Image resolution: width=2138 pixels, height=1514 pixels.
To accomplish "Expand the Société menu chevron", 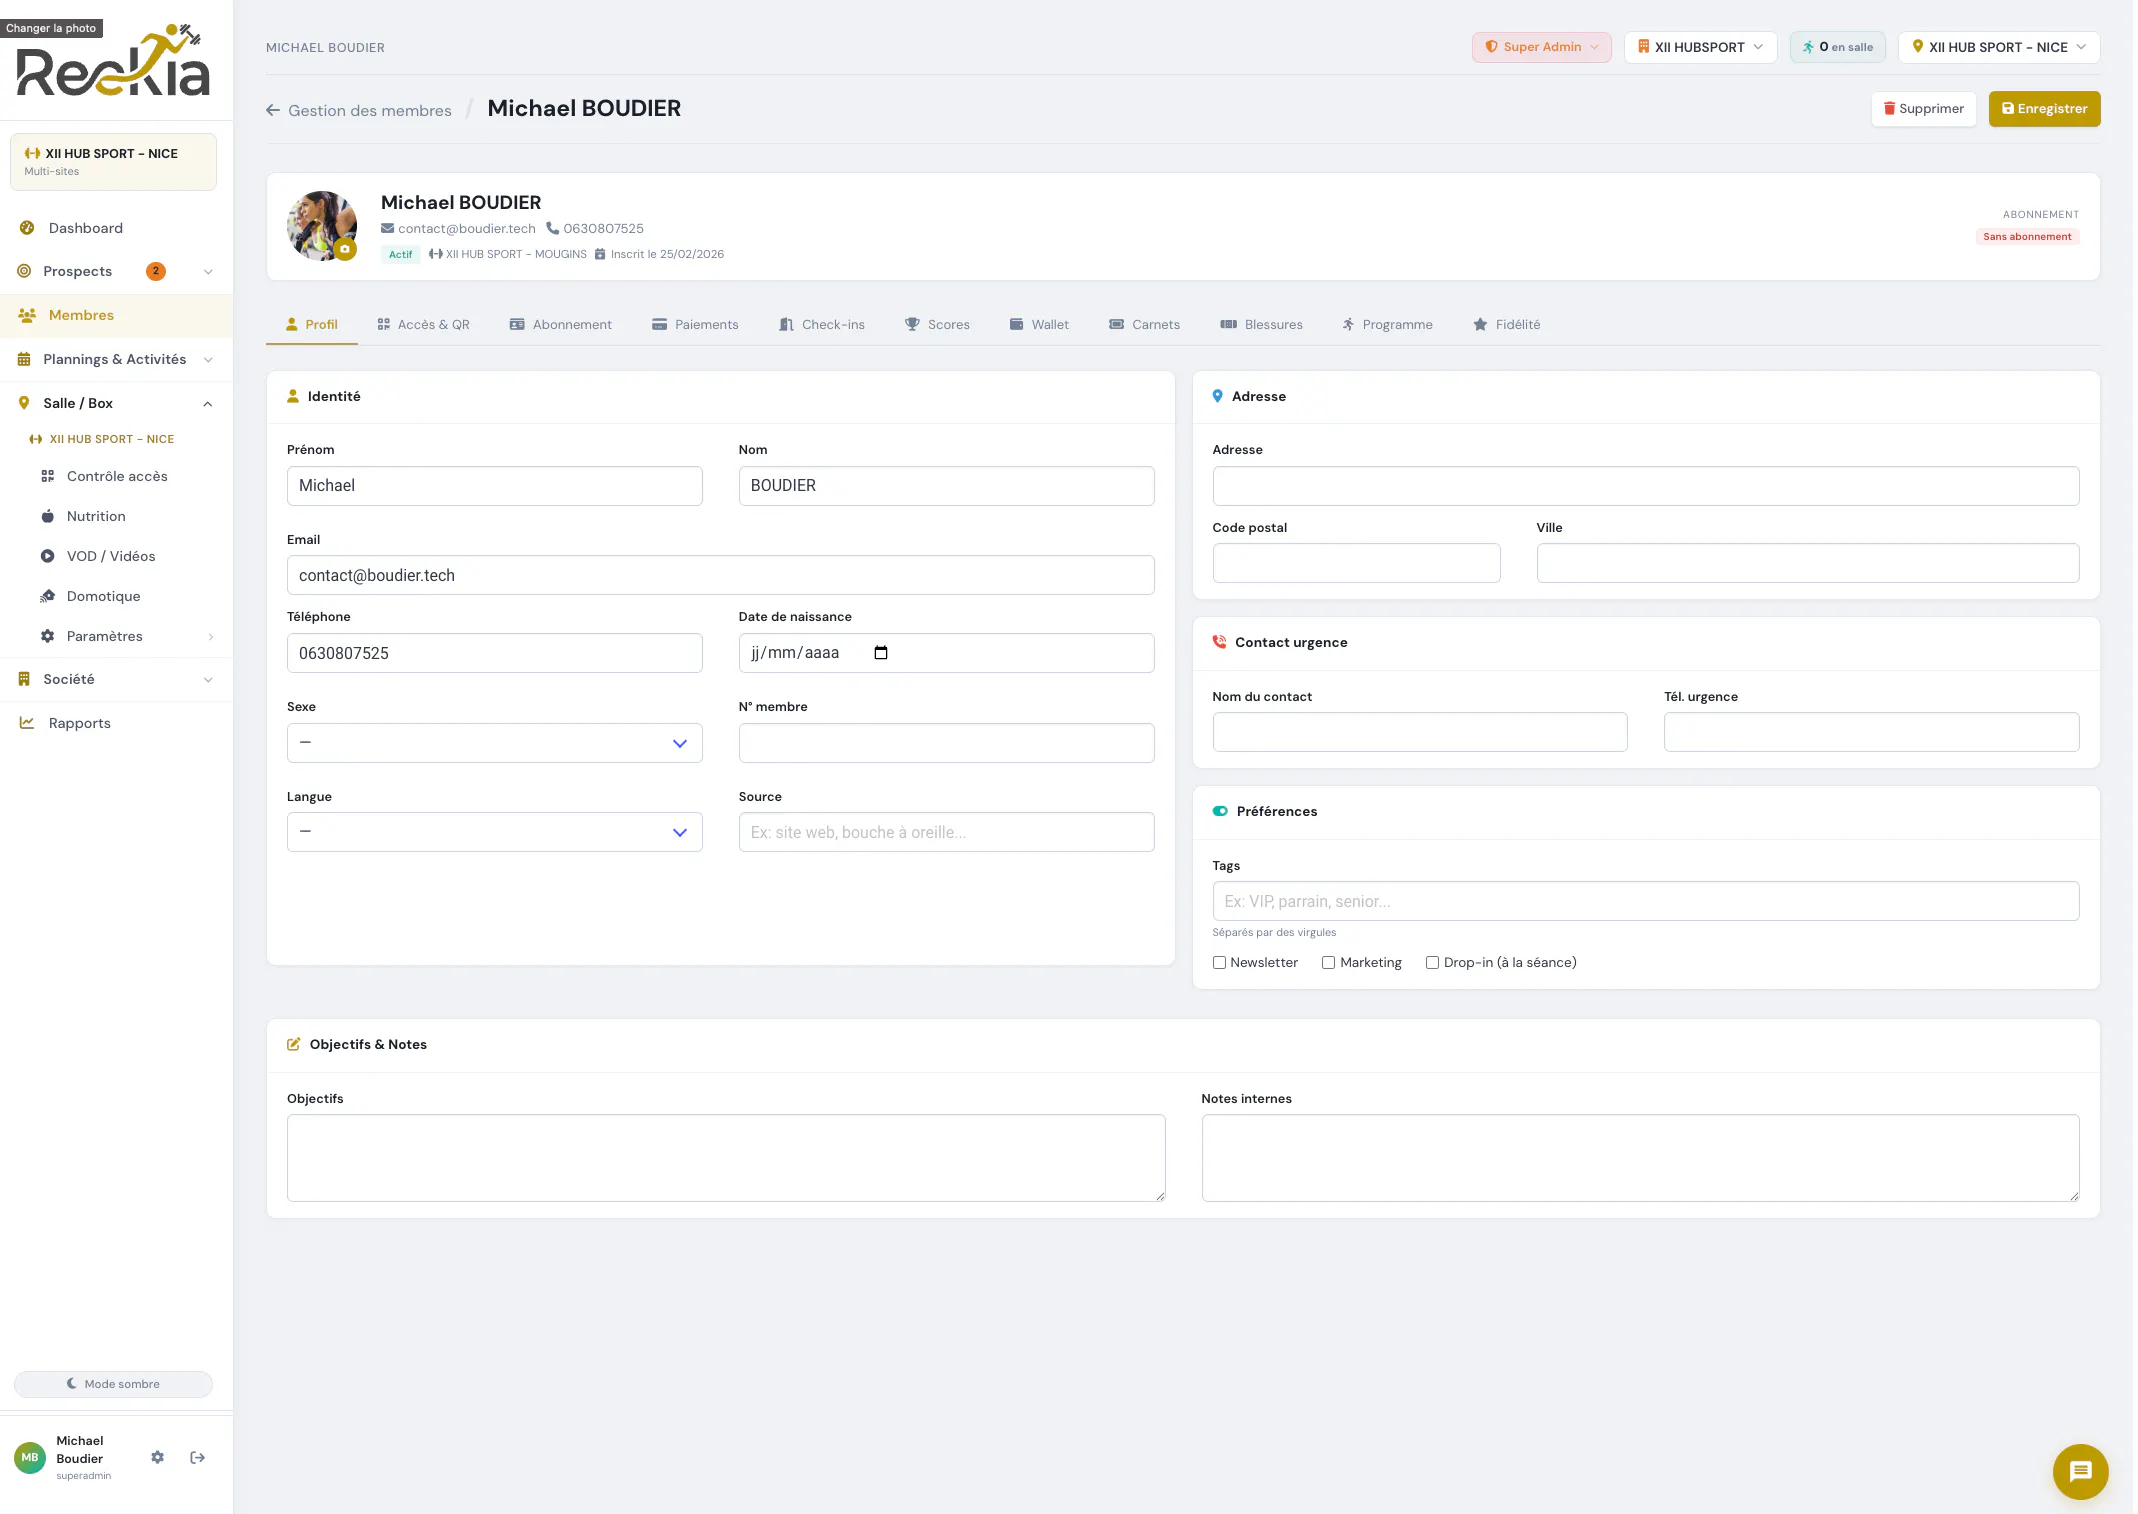I will point(208,680).
